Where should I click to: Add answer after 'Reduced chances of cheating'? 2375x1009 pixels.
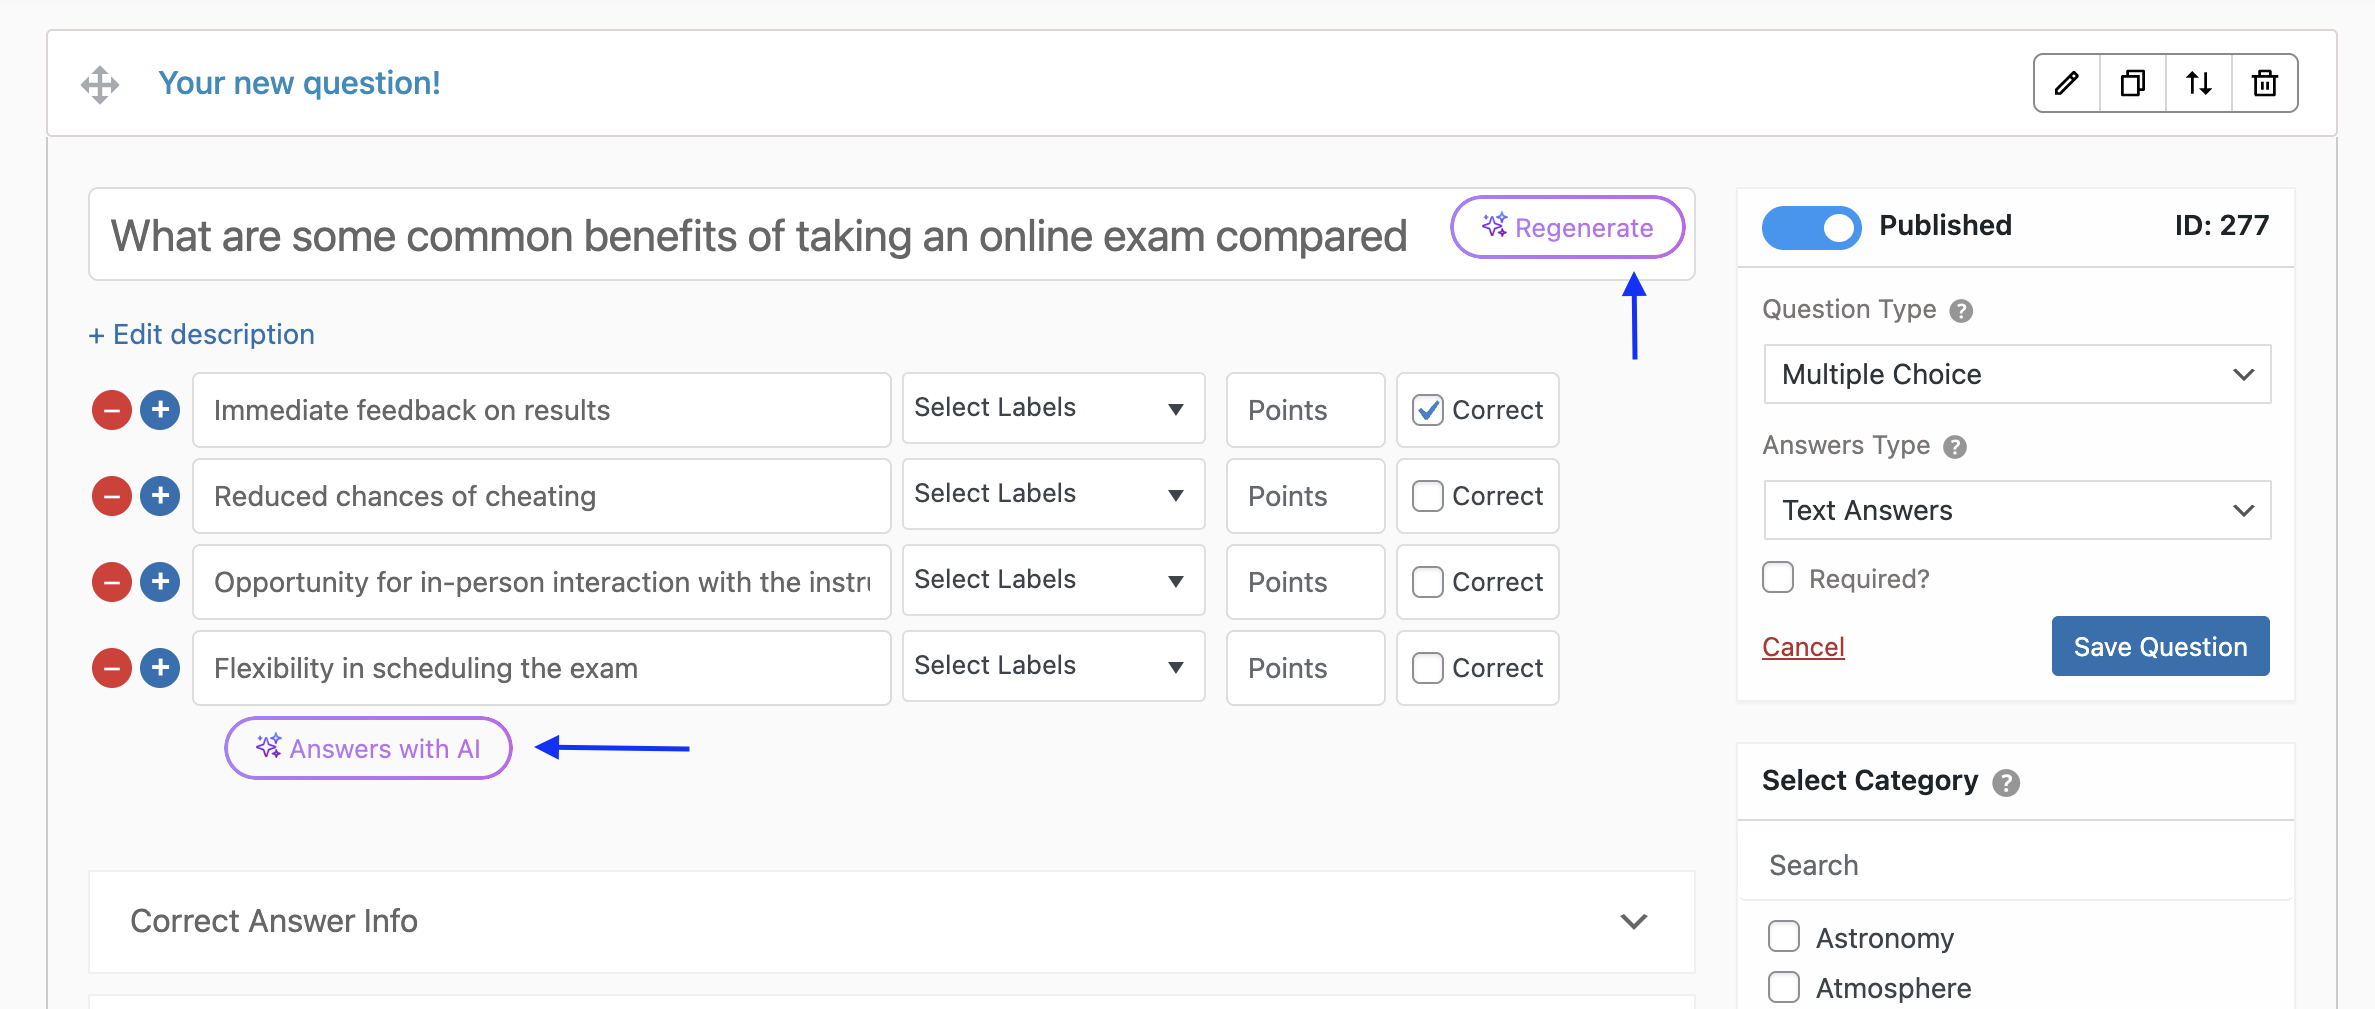point(160,496)
